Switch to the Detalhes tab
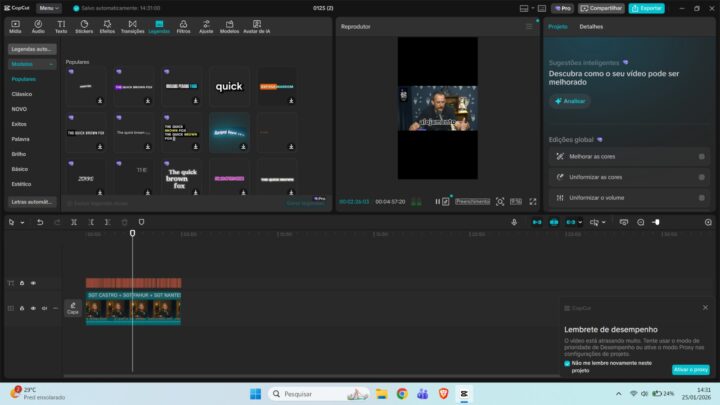 (591, 26)
